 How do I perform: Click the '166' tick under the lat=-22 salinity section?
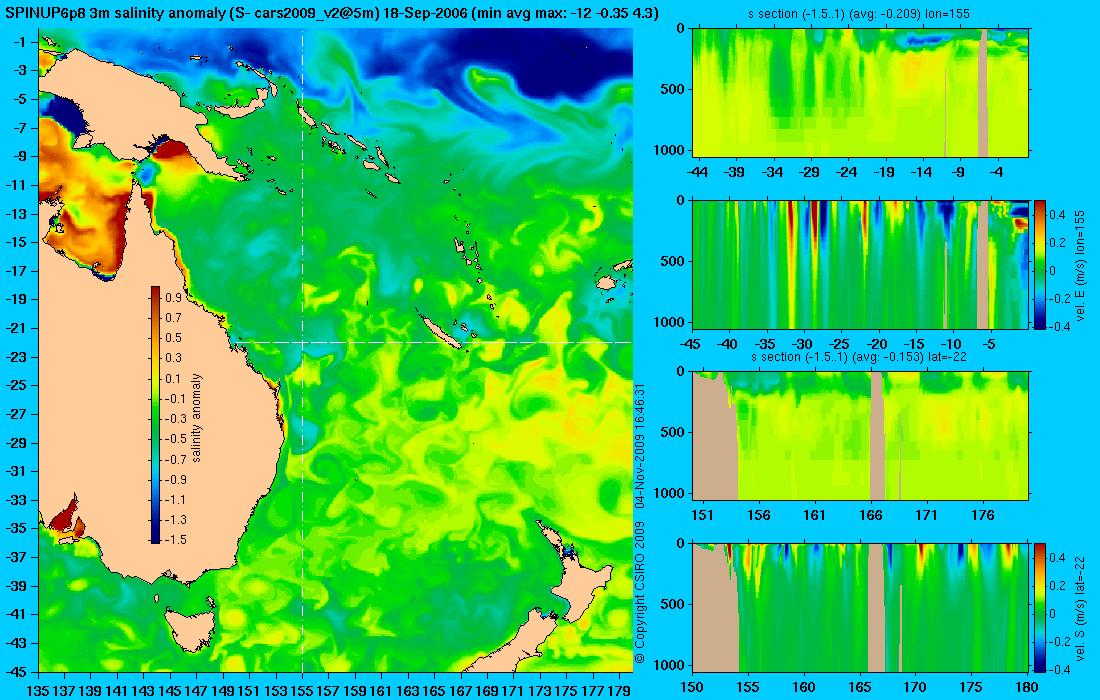pyautogui.click(x=871, y=516)
